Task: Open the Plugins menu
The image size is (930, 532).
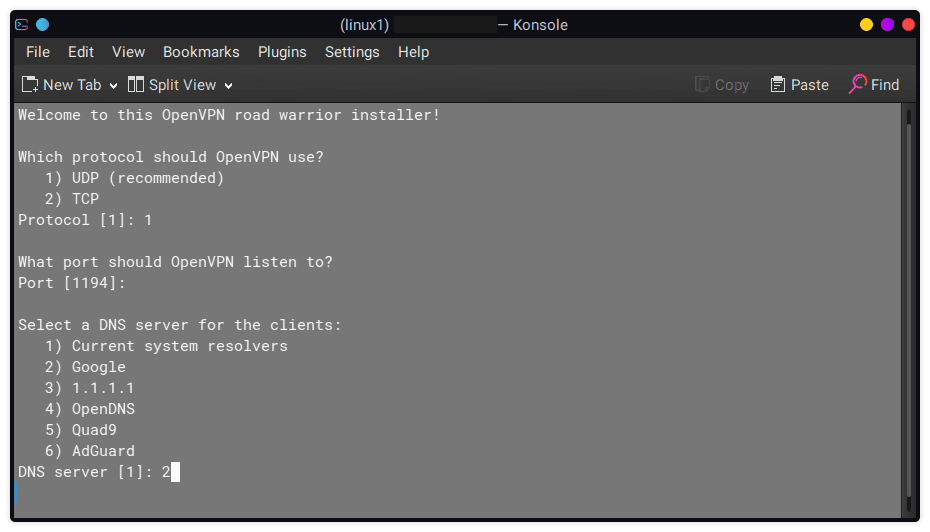Action: click(x=282, y=52)
